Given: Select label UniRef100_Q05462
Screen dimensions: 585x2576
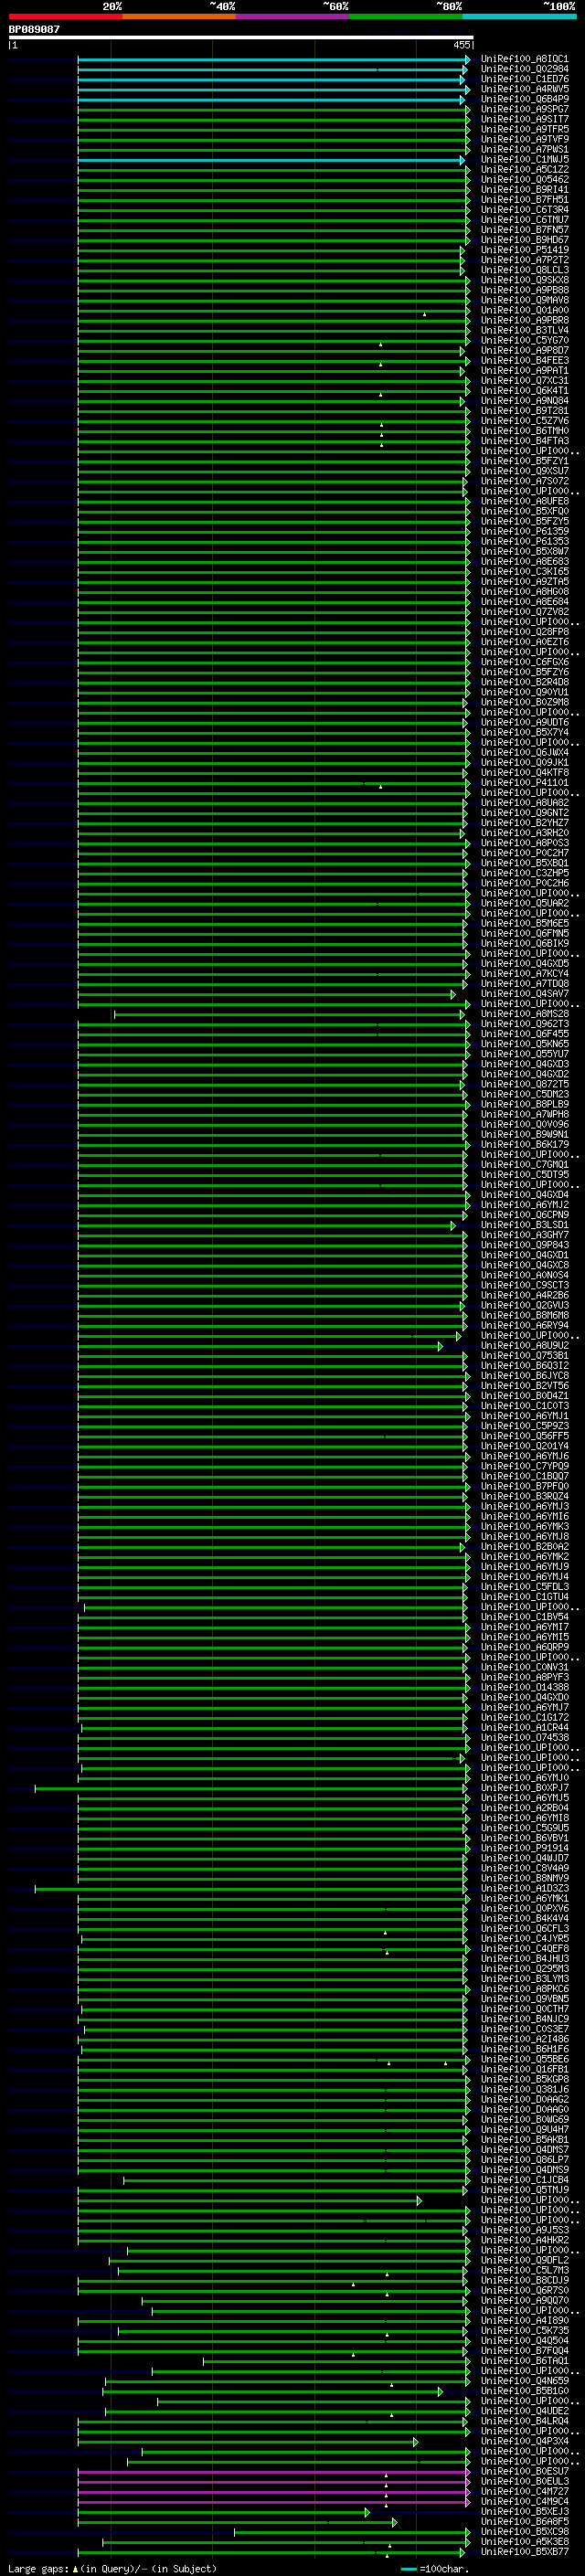Looking at the screenshot, I should tap(524, 180).
